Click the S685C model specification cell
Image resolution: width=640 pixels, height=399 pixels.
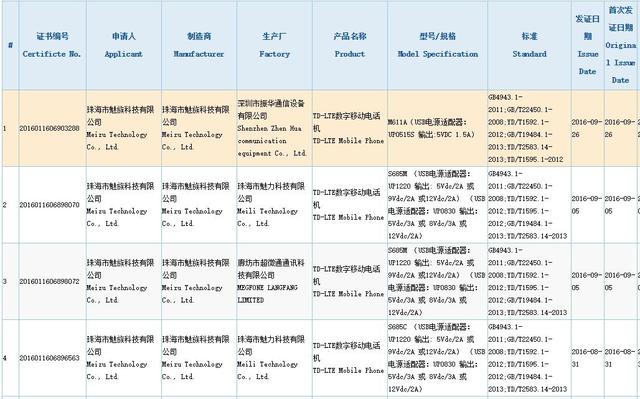click(x=438, y=358)
